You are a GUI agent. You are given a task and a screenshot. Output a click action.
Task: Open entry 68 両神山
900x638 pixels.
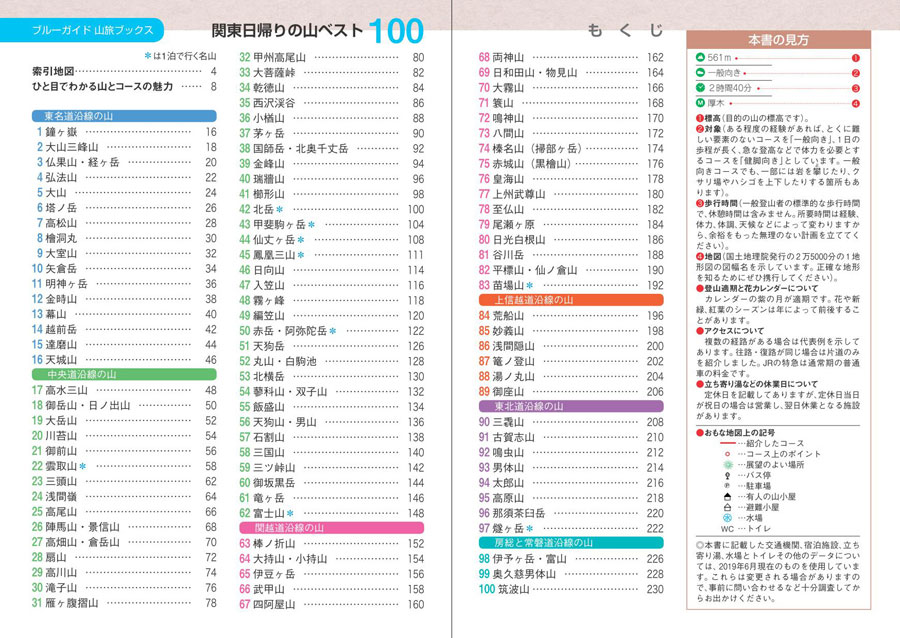click(x=571, y=57)
